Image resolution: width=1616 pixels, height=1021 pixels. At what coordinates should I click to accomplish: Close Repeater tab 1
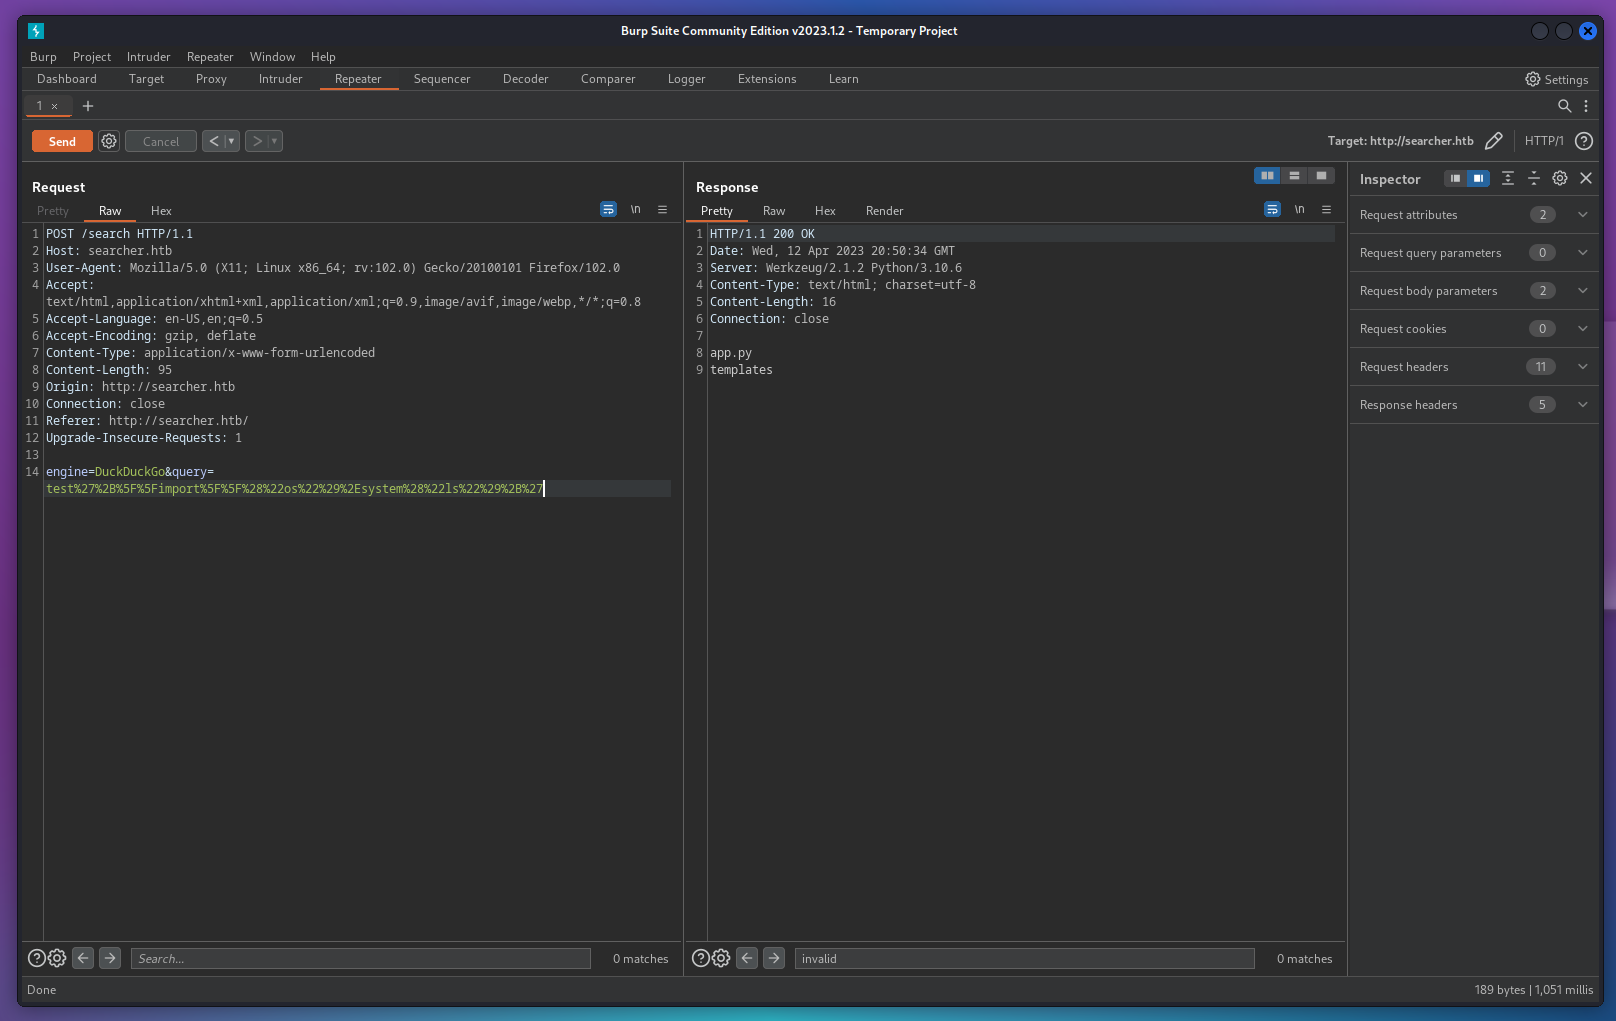(55, 106)
